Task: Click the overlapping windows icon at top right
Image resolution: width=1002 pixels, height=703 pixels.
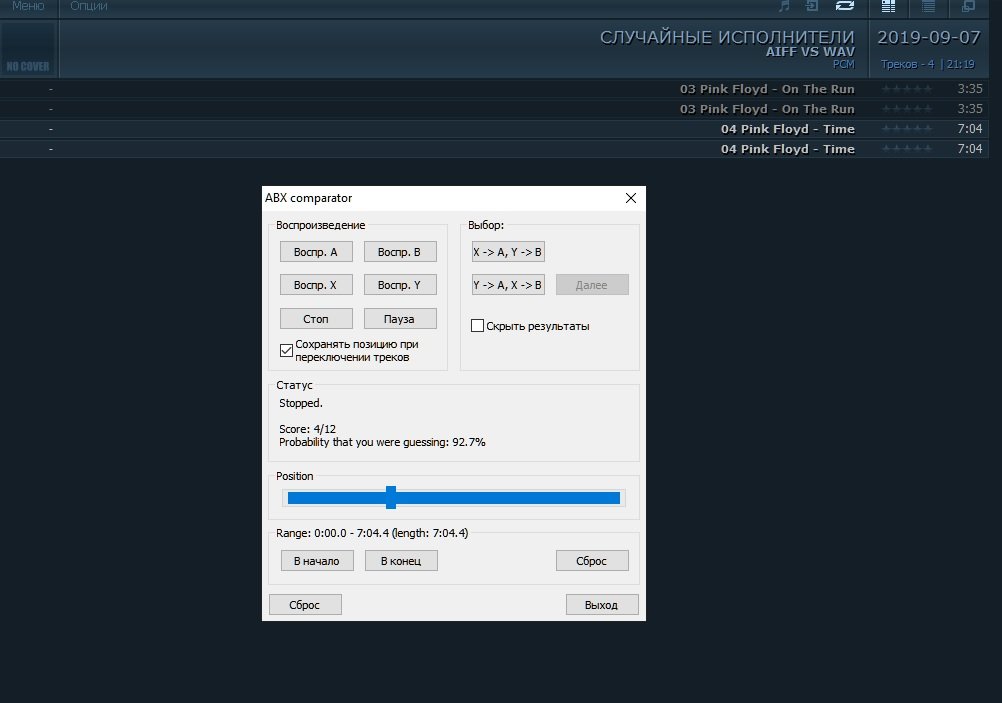Action: (x=969, y=6)
